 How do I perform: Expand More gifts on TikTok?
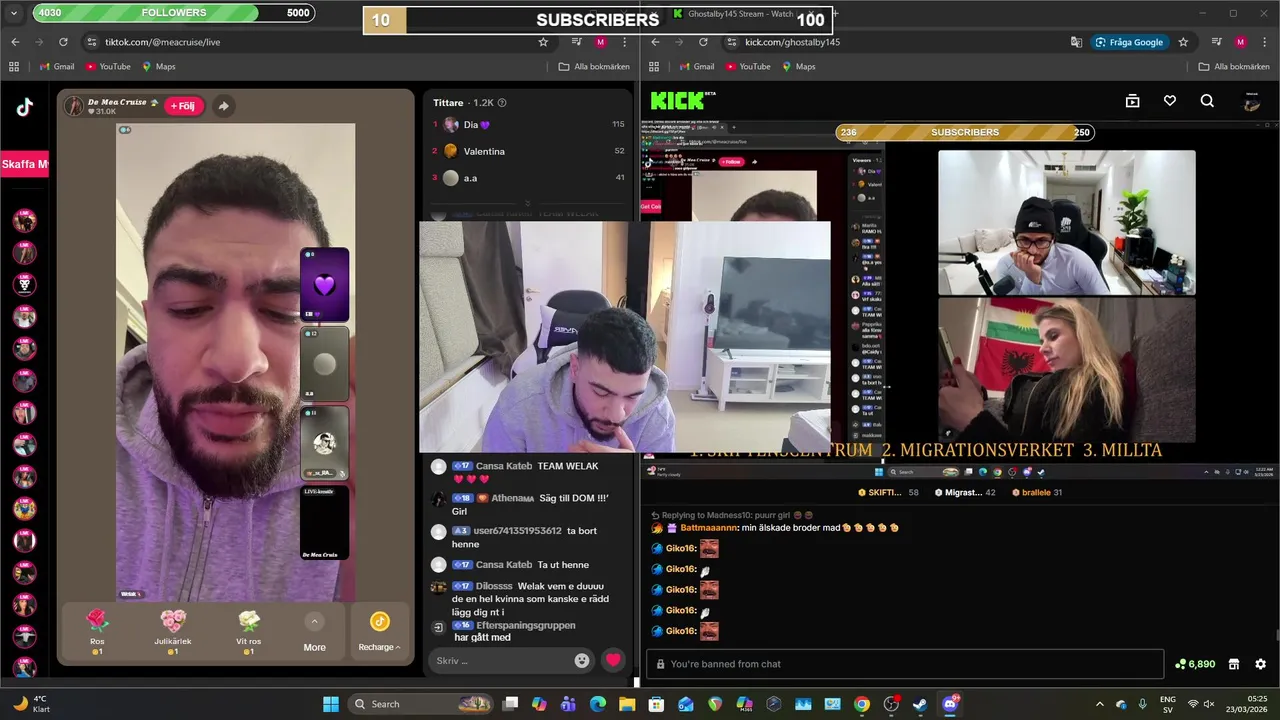(x=314, y=633)
